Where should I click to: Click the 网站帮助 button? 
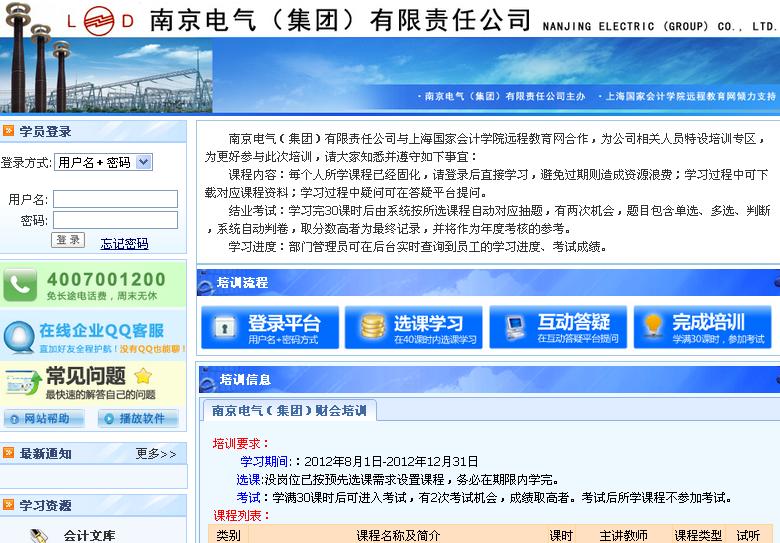pos(44,418)
